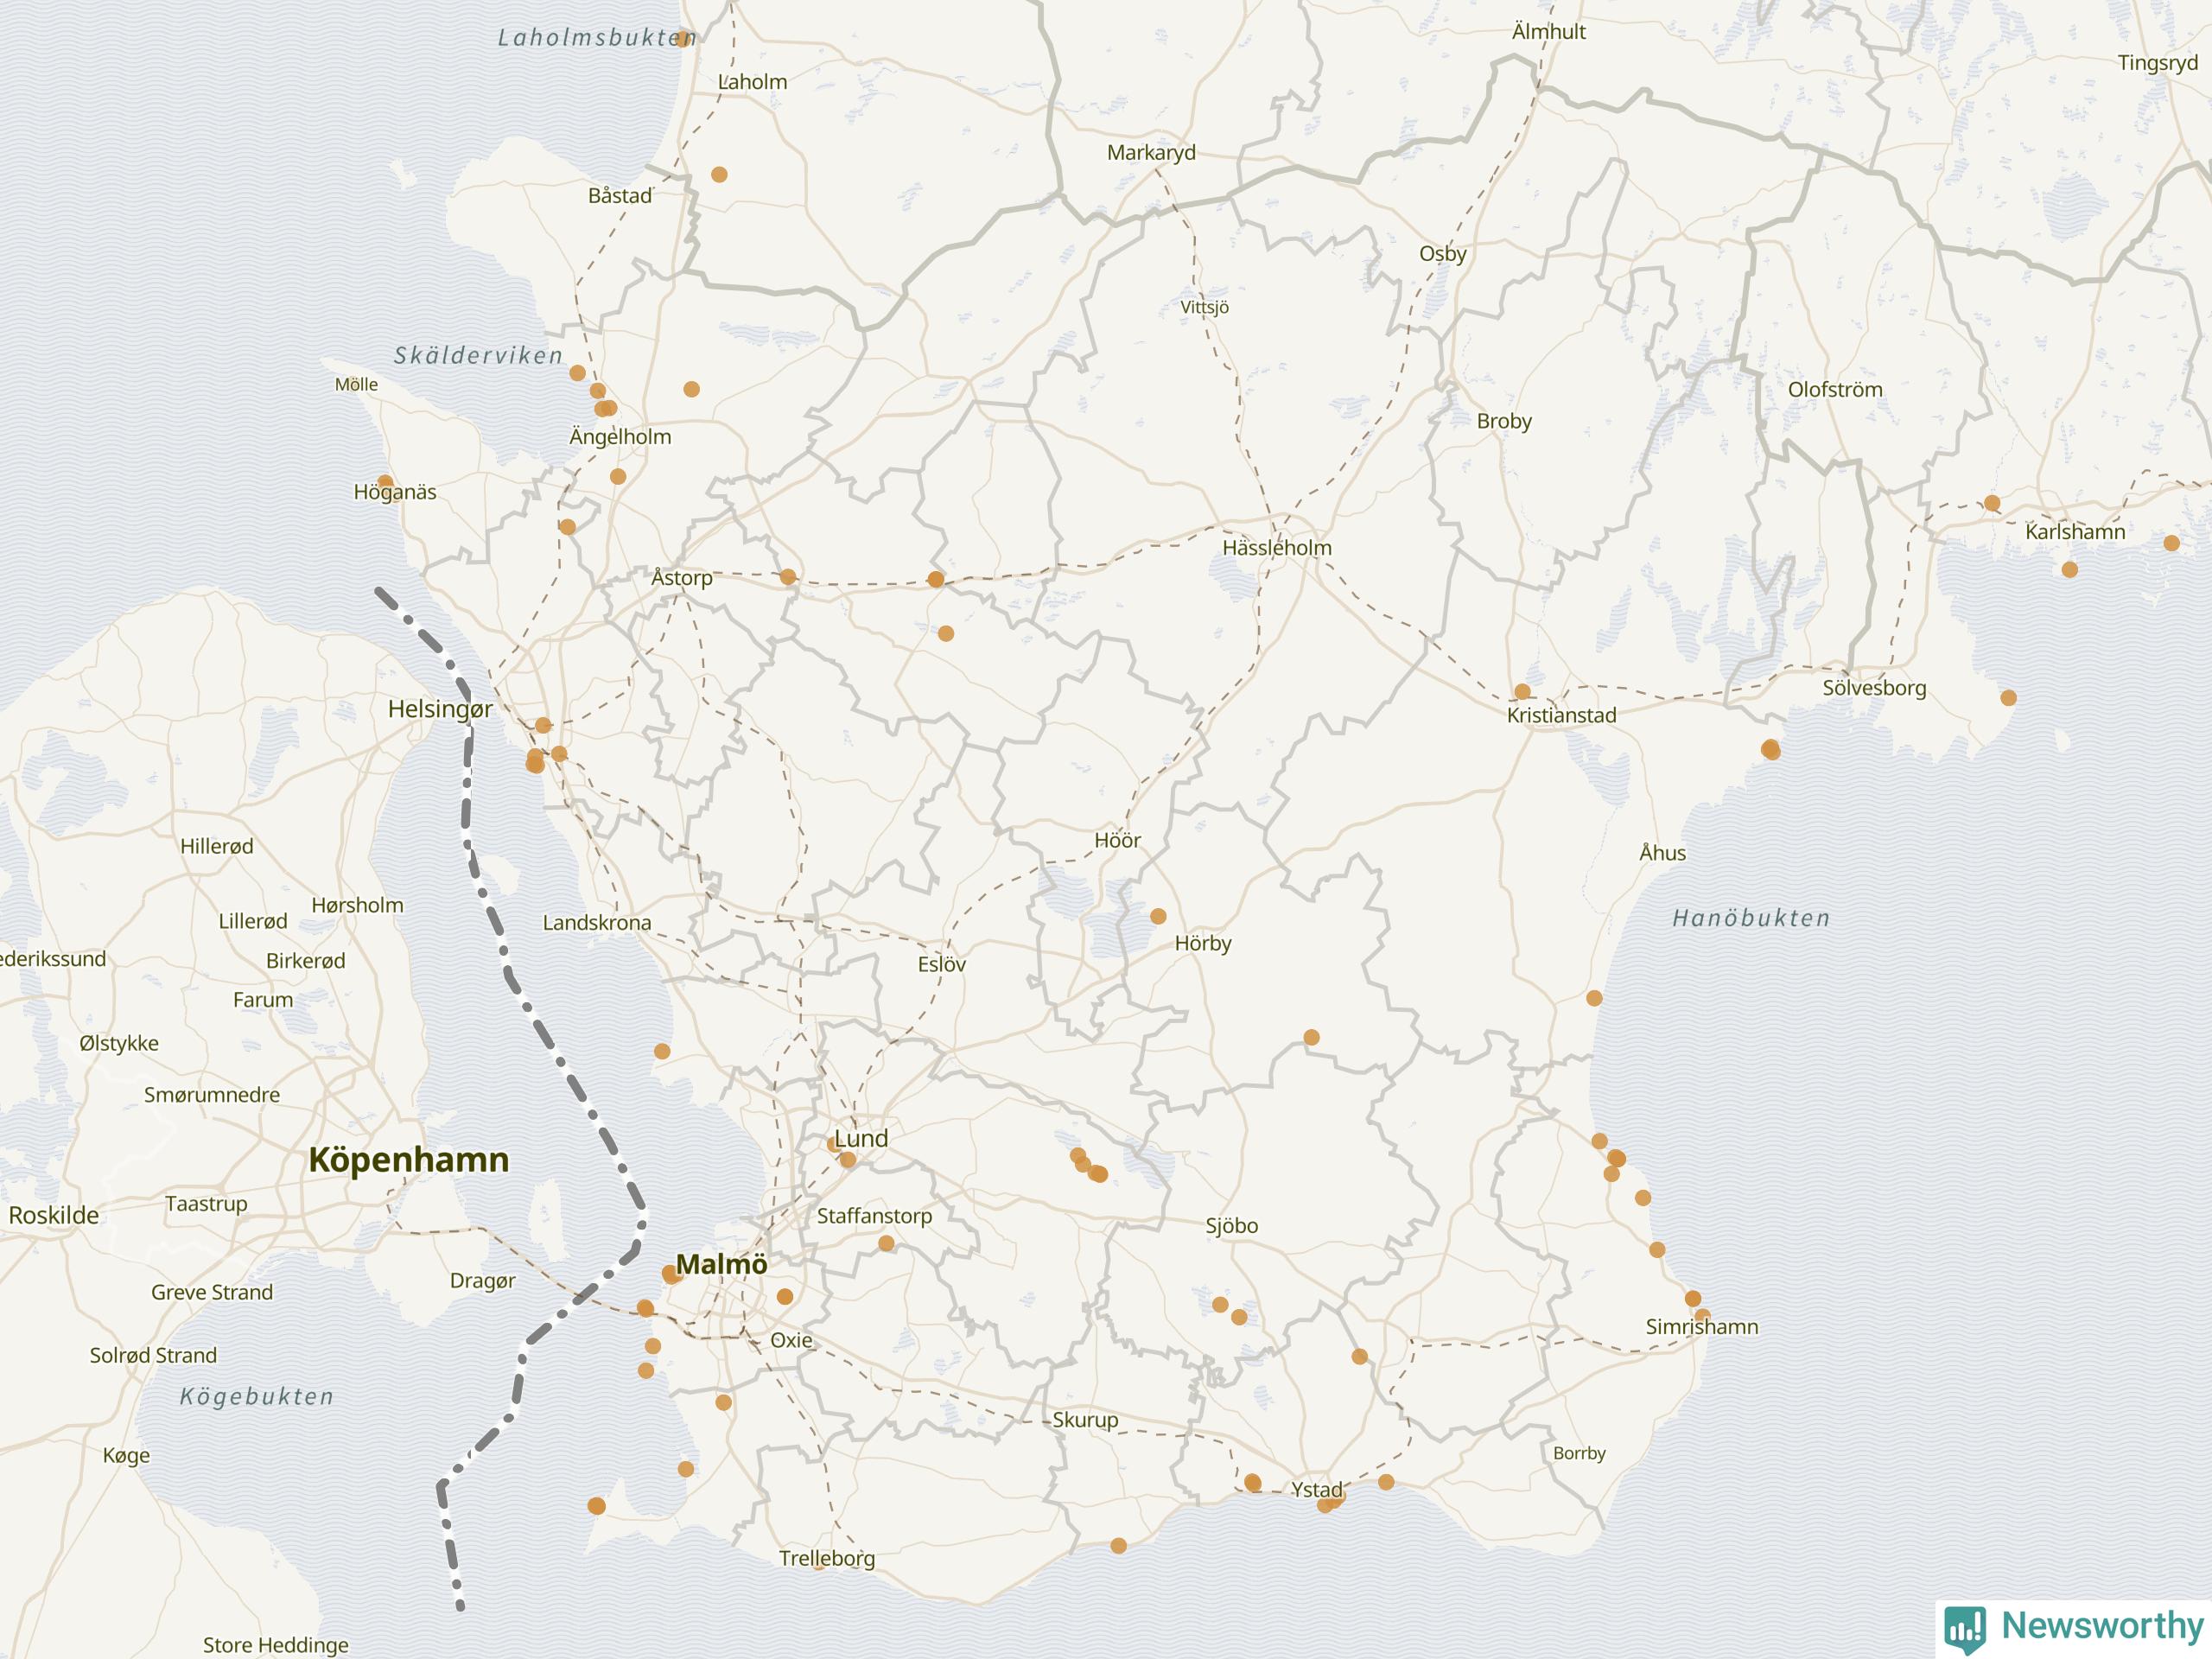The width and height of the screenshot is (2212, 1659).
Task: Click the Laholmsbukten bay label
Action: (x=597, y=38)
